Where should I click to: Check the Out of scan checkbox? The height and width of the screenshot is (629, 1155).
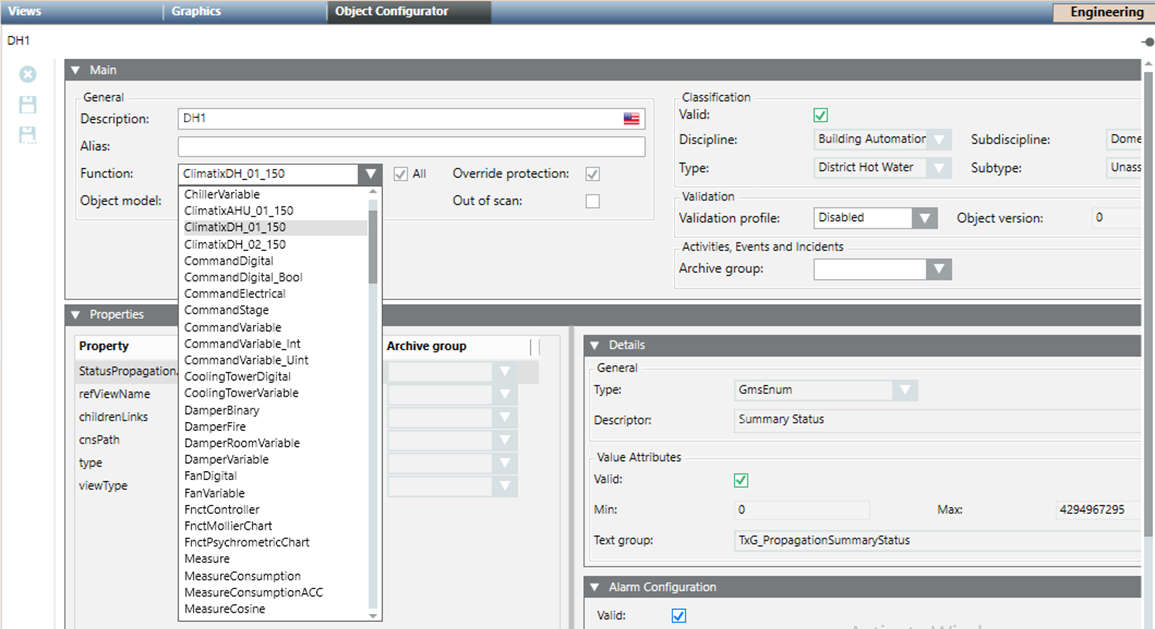point(593,201)
